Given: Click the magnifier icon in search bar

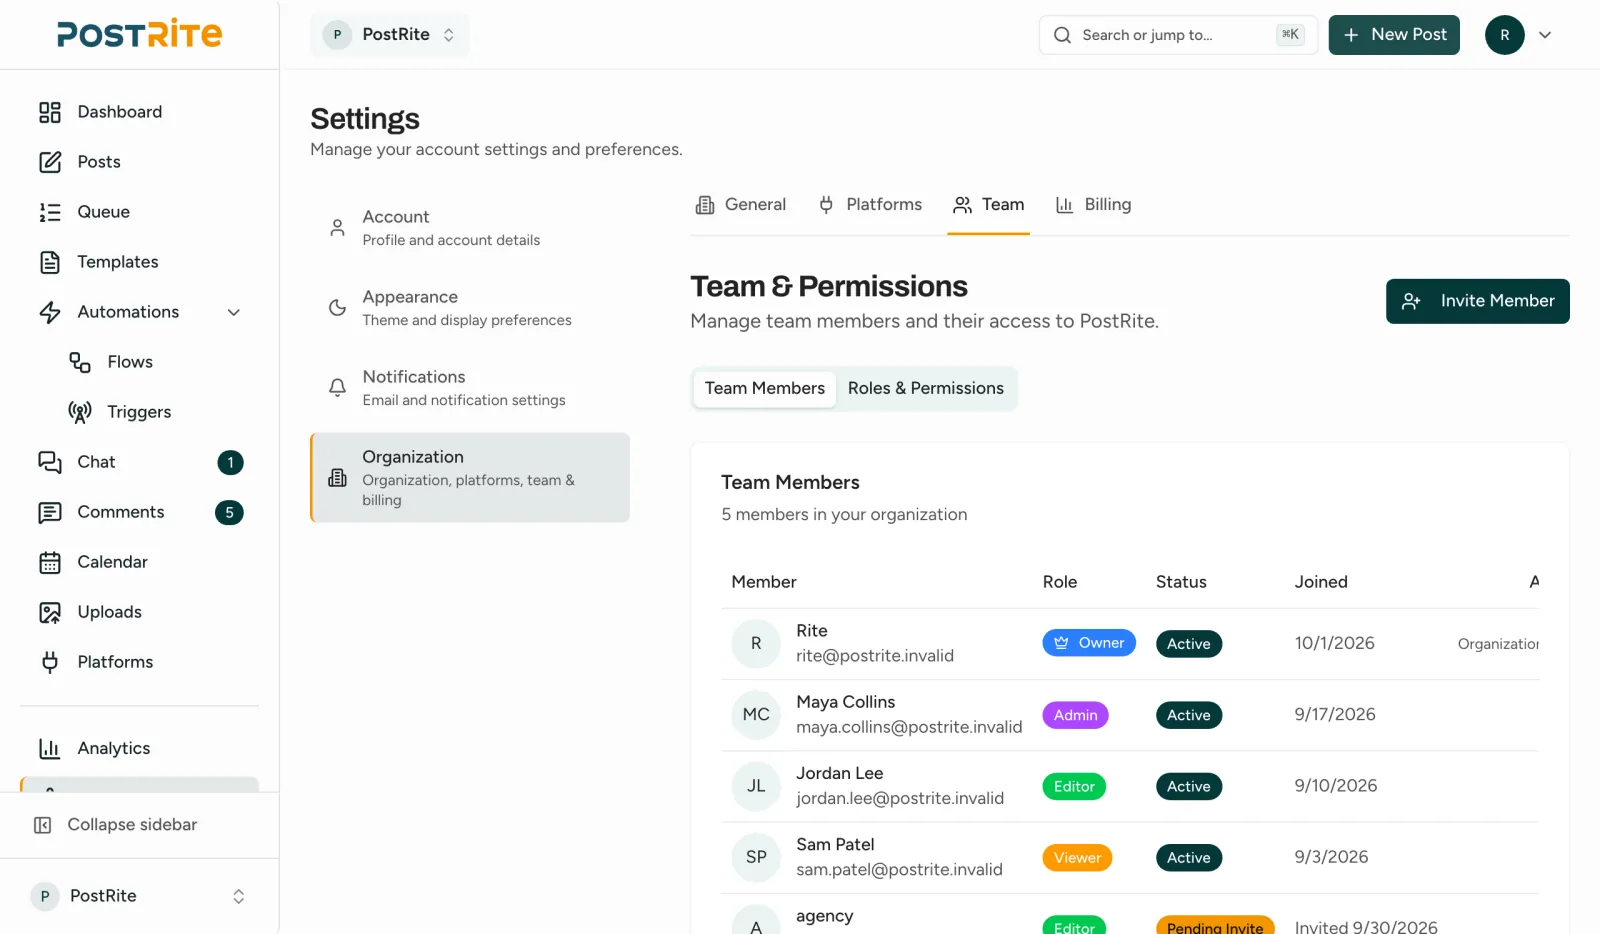Looking at the screenshot, I should click(x=1062, y=35).
